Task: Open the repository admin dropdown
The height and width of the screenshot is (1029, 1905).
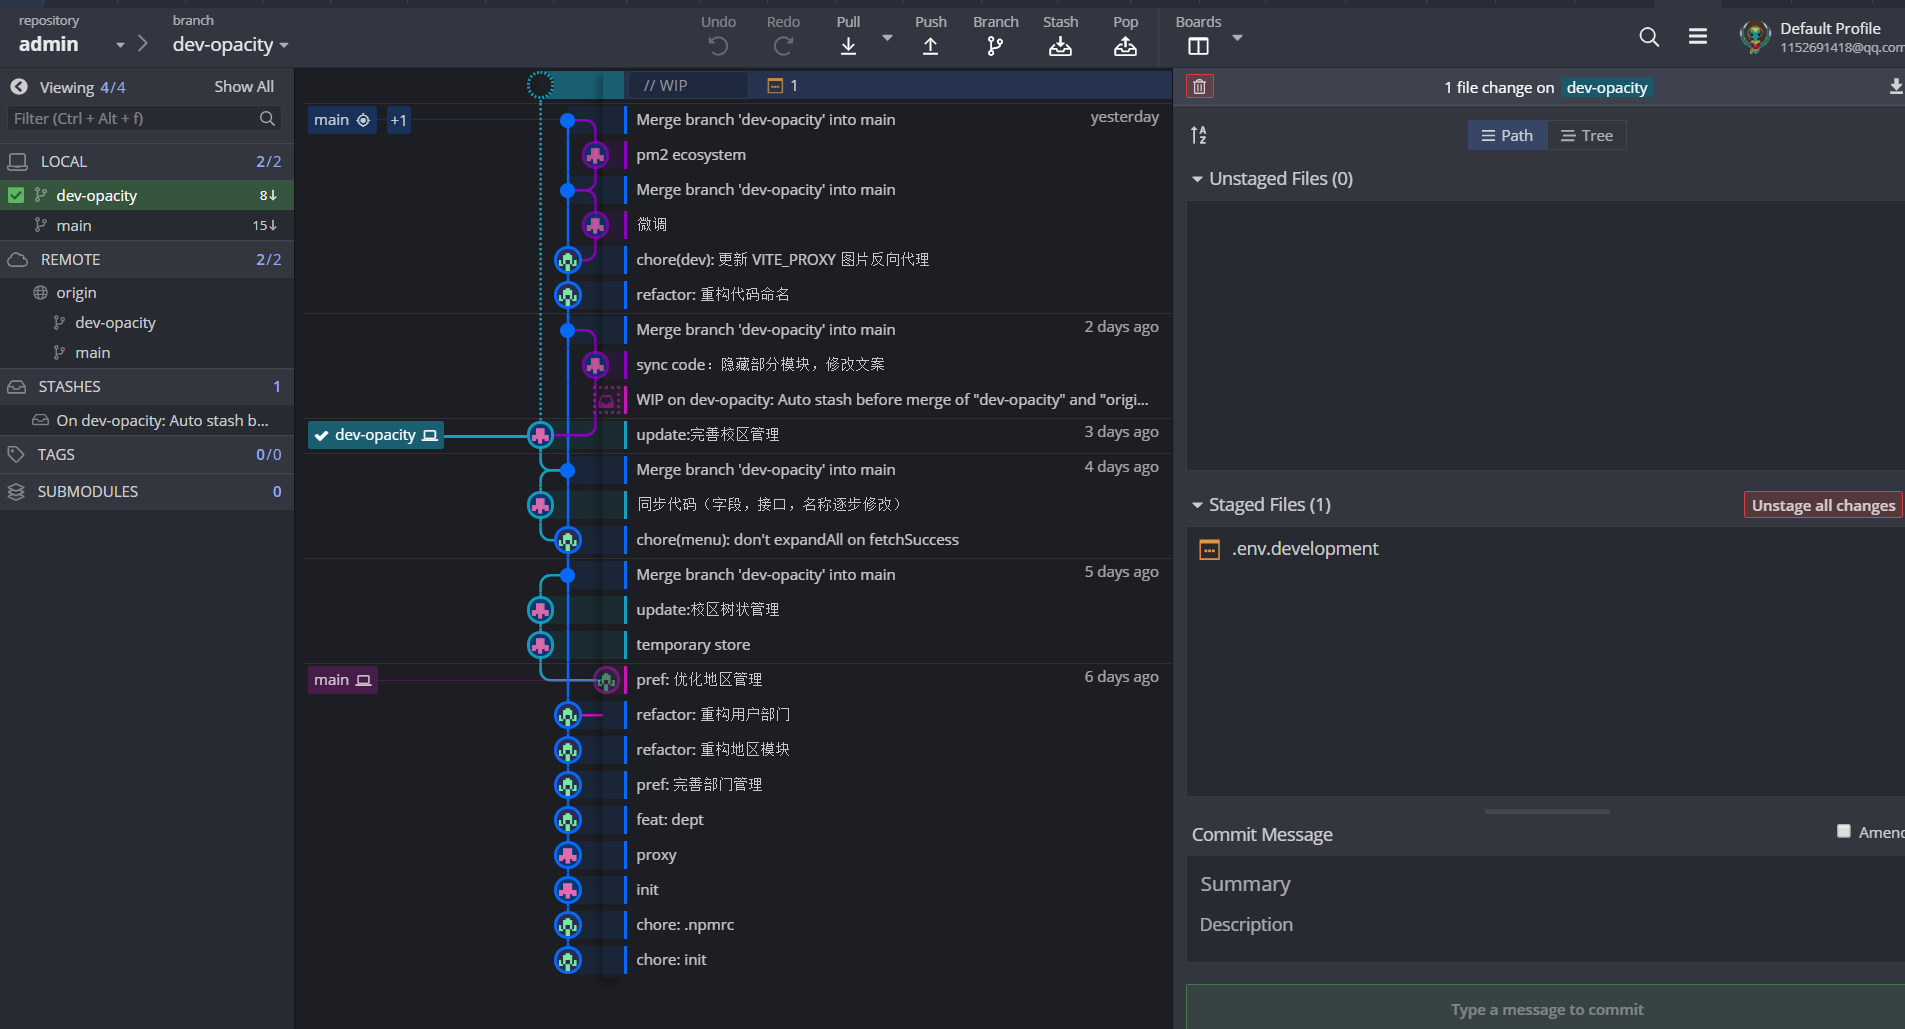Action: pyautogui.click(x=120, y=45)
